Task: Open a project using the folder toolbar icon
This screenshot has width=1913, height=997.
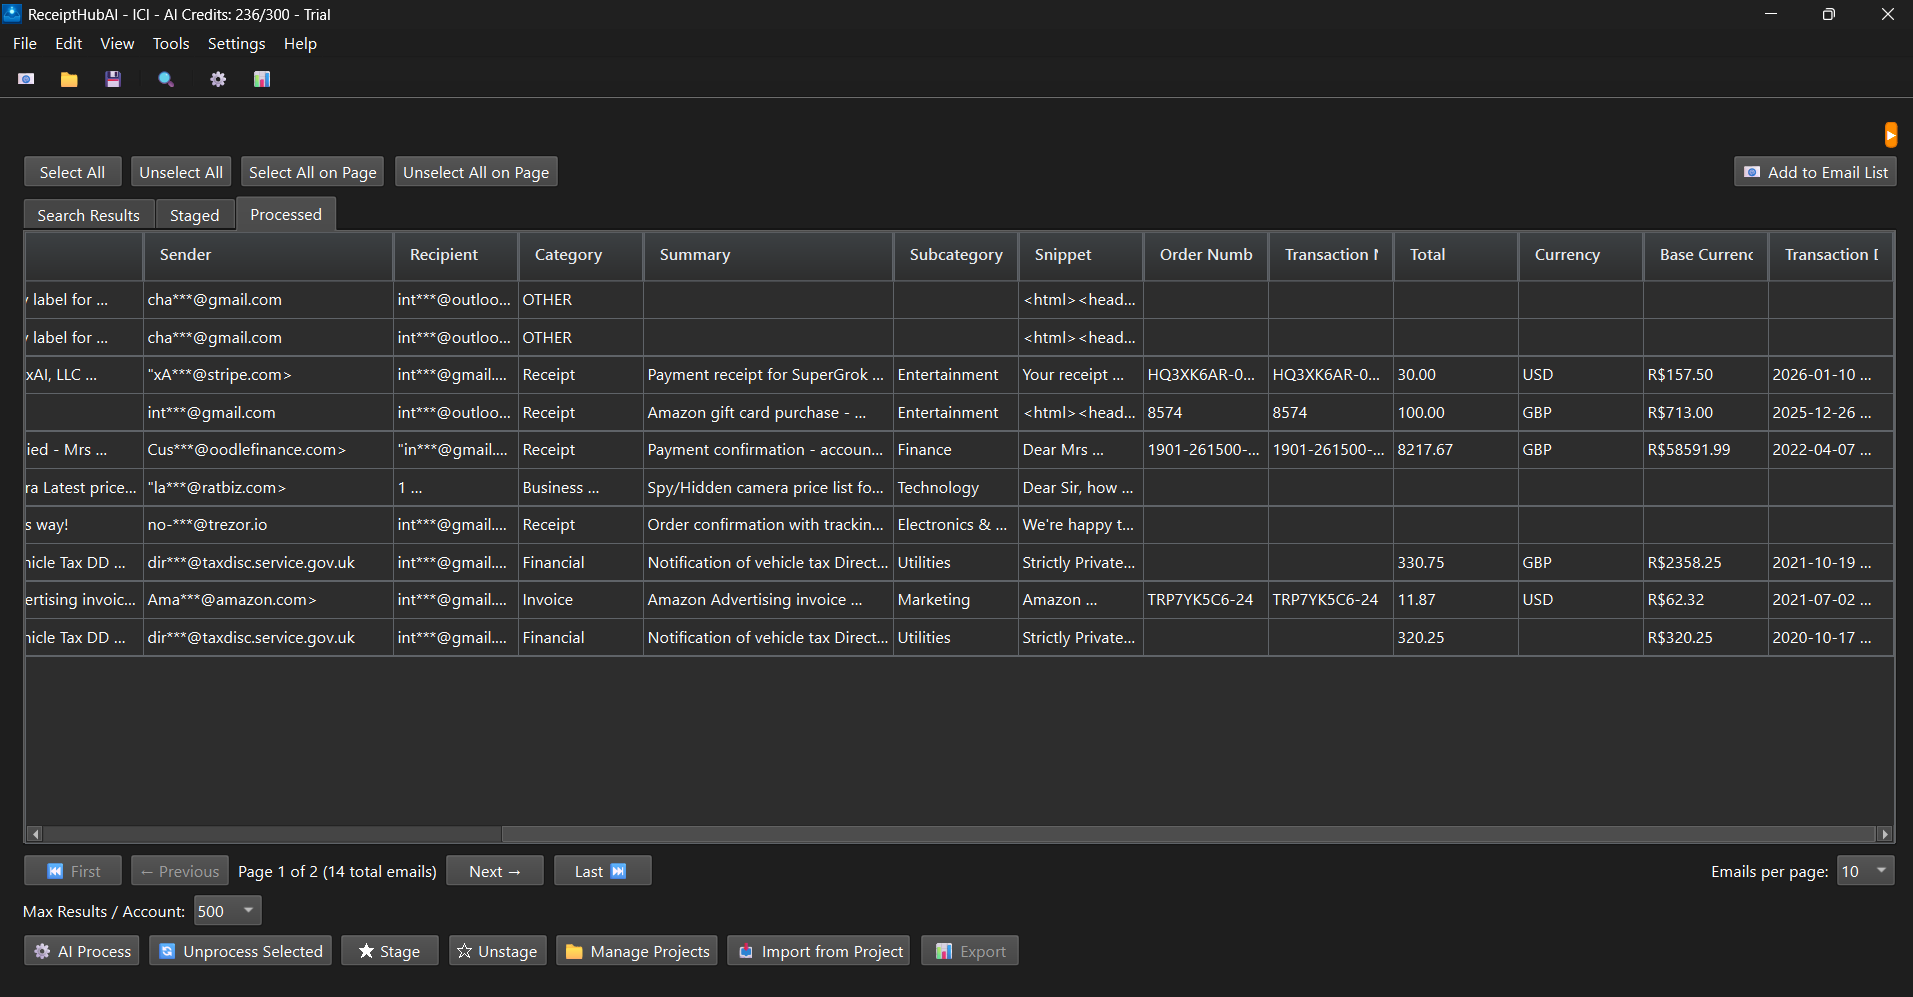Action: pos(68,79)
